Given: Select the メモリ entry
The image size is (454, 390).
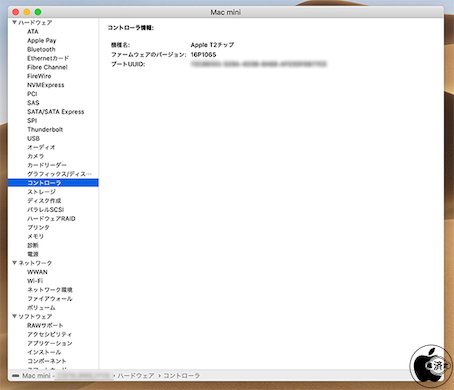Looking at the screenshot, I should 35,236.
